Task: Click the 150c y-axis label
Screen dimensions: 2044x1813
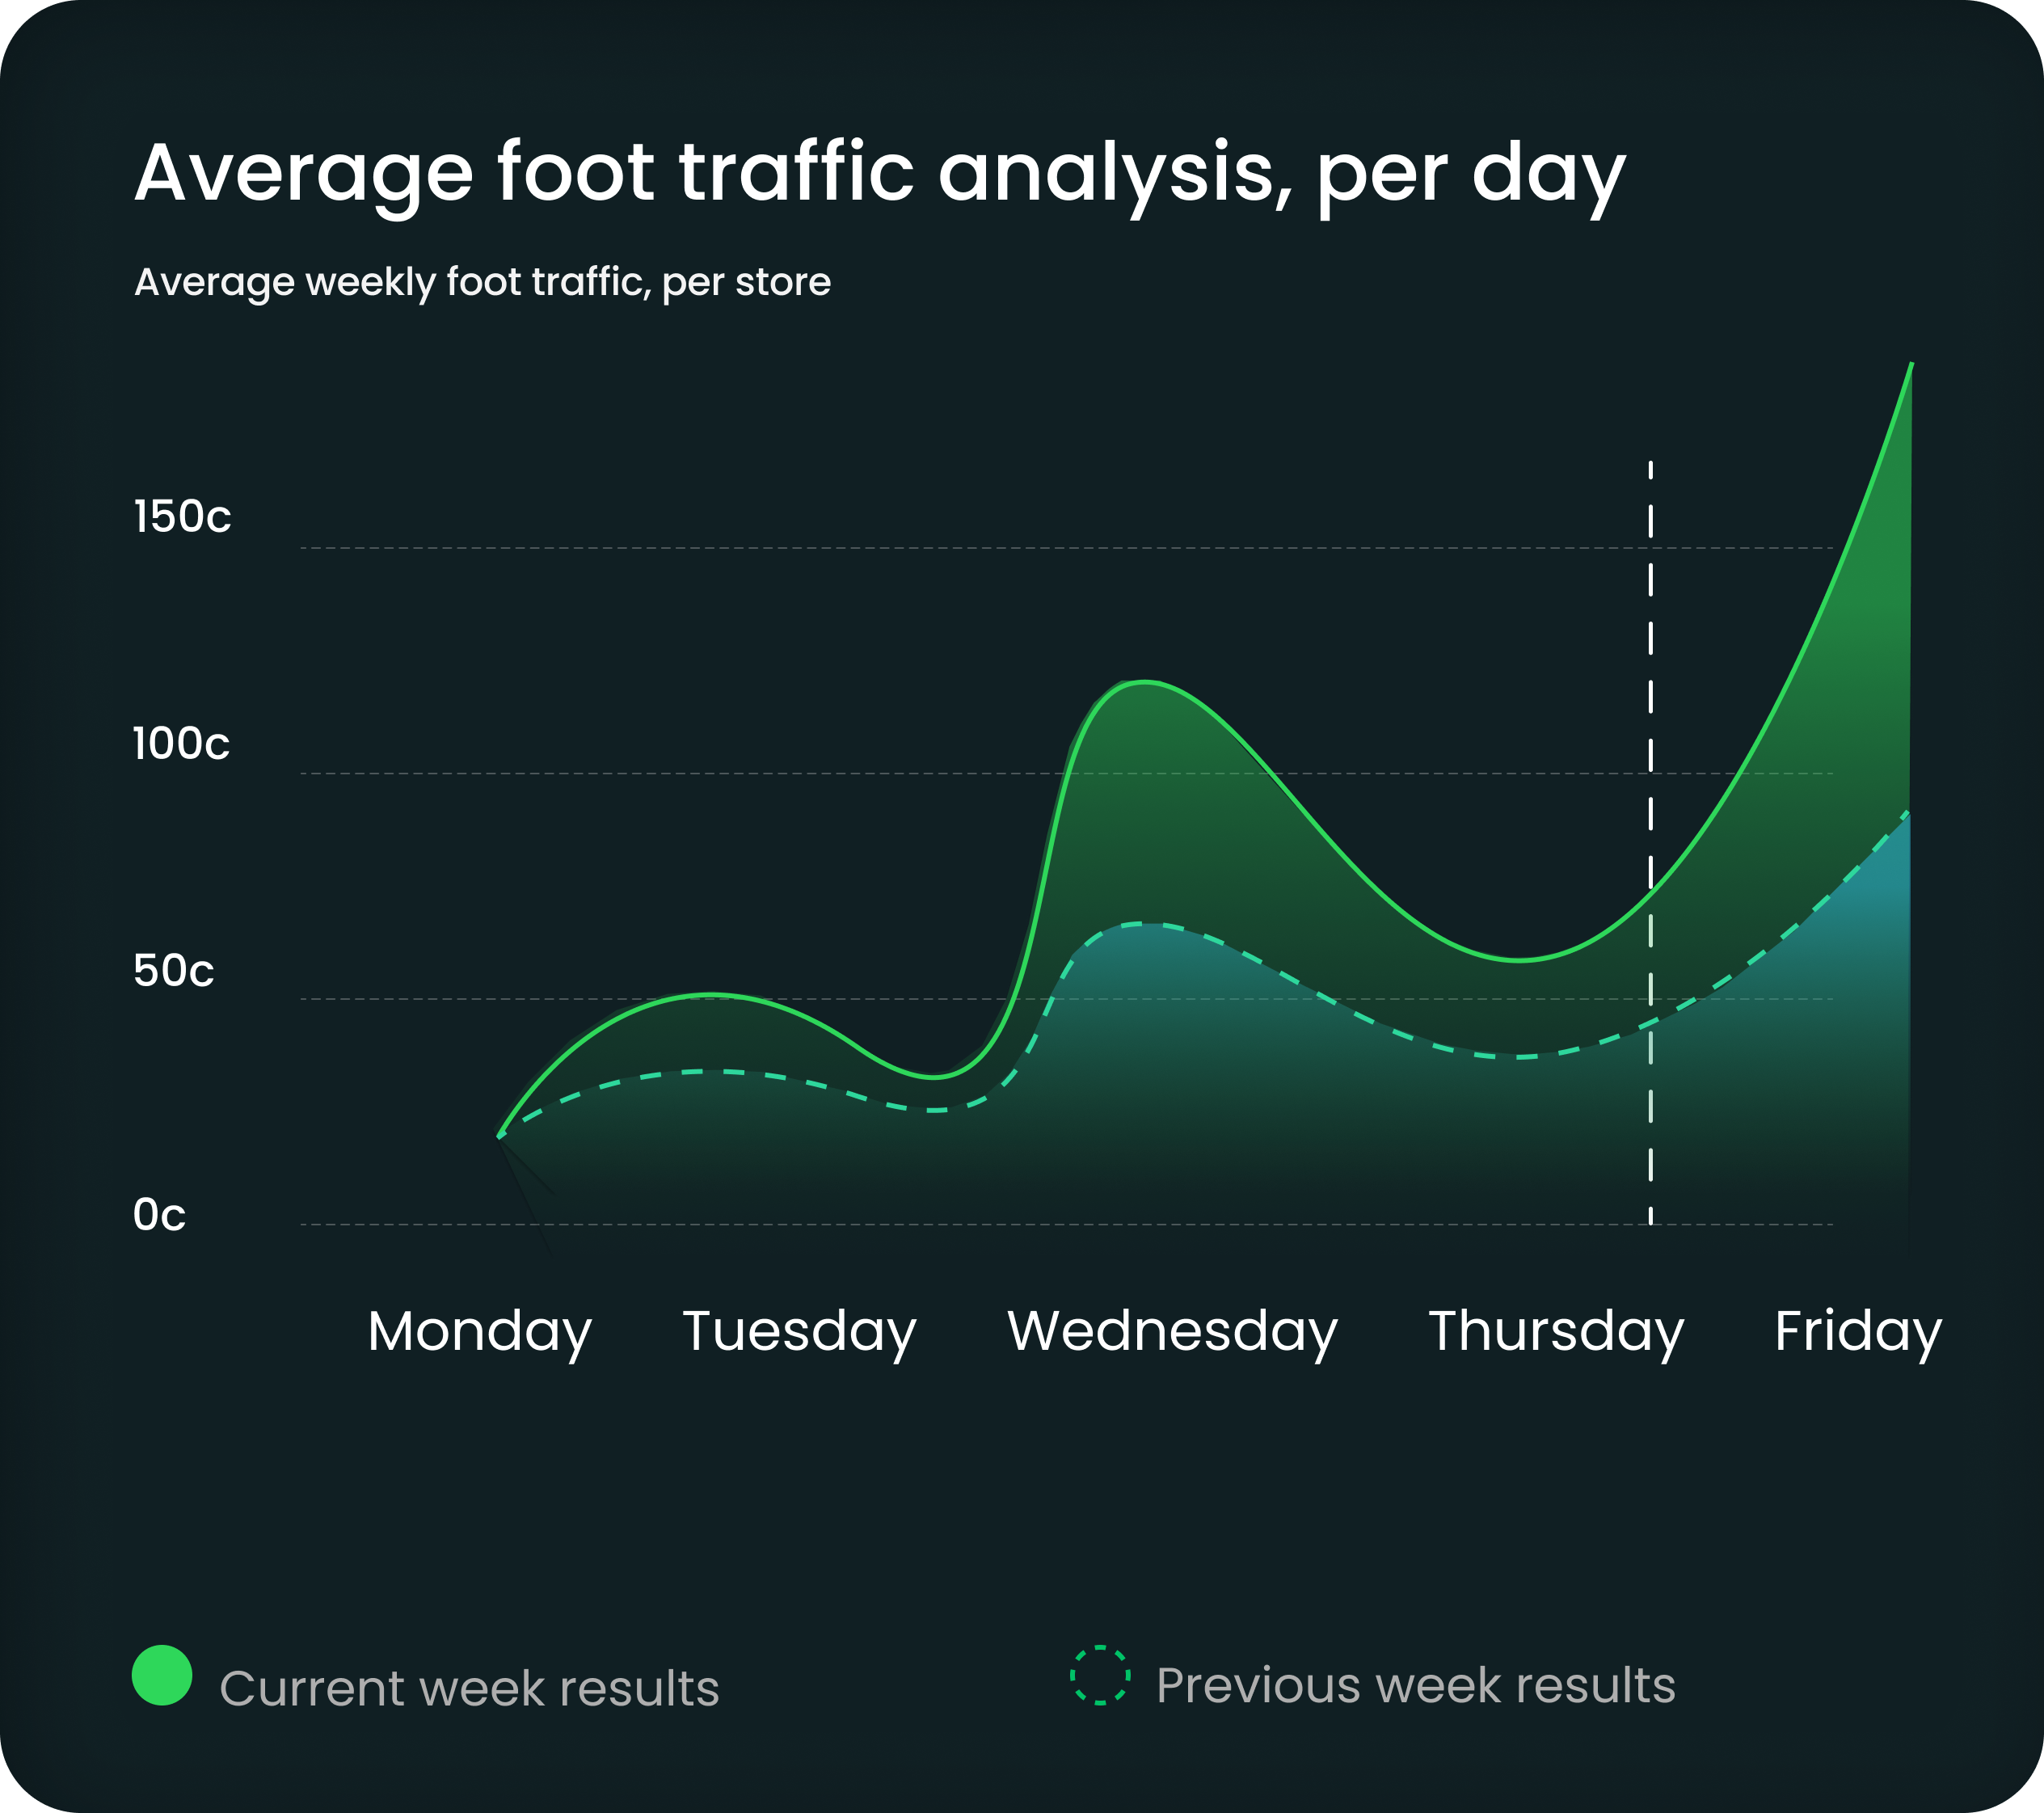Action: pyautogui.click(x=182, y=517)
